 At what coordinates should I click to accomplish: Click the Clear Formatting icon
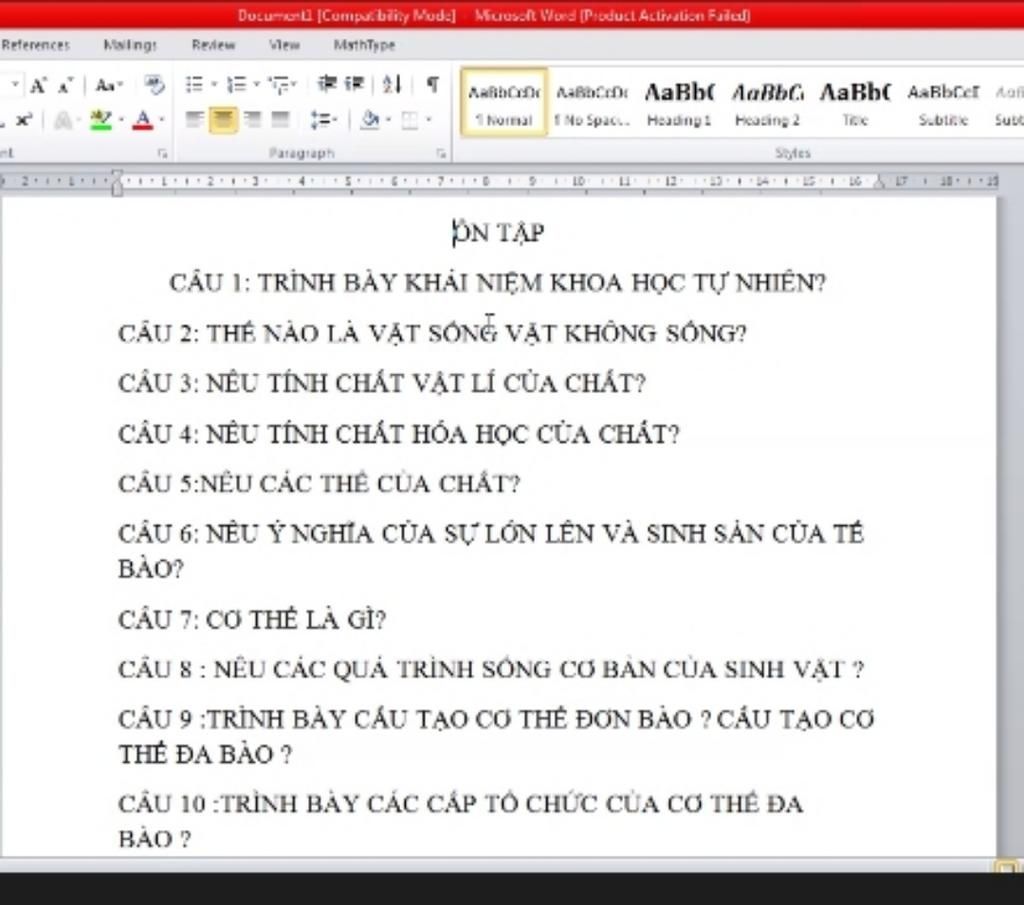(x=154, y=85)
